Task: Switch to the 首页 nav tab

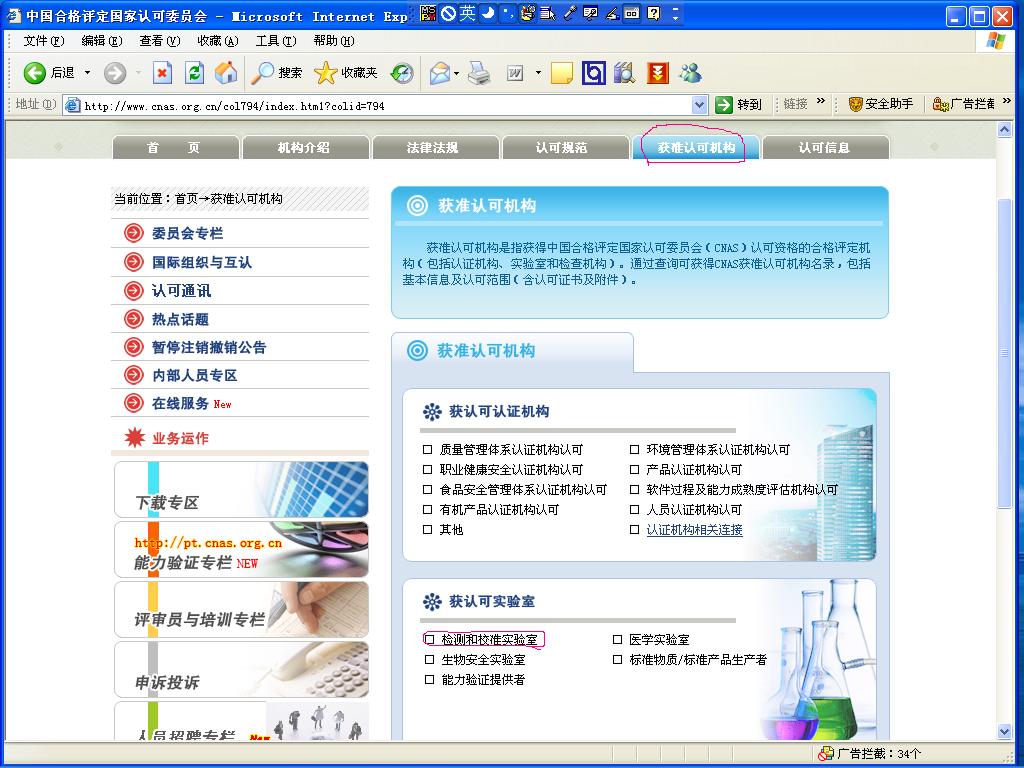Action: pos(176,147)
